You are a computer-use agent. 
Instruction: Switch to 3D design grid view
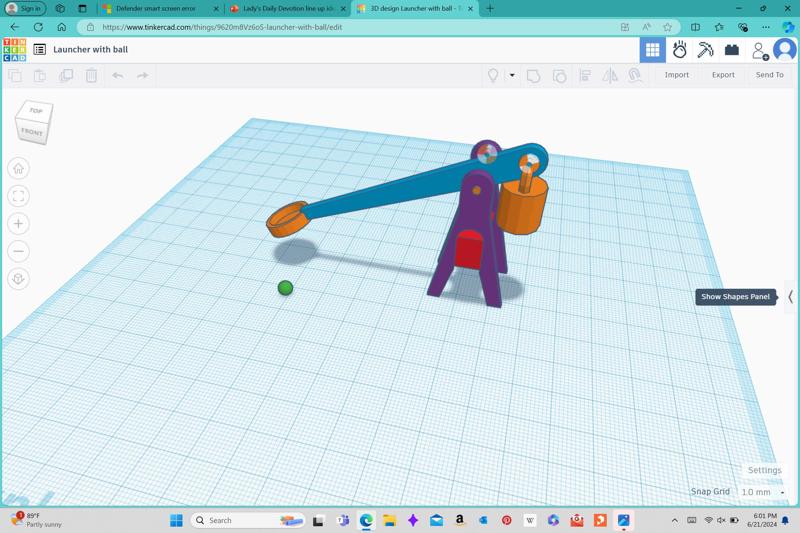tap(653, 50)
